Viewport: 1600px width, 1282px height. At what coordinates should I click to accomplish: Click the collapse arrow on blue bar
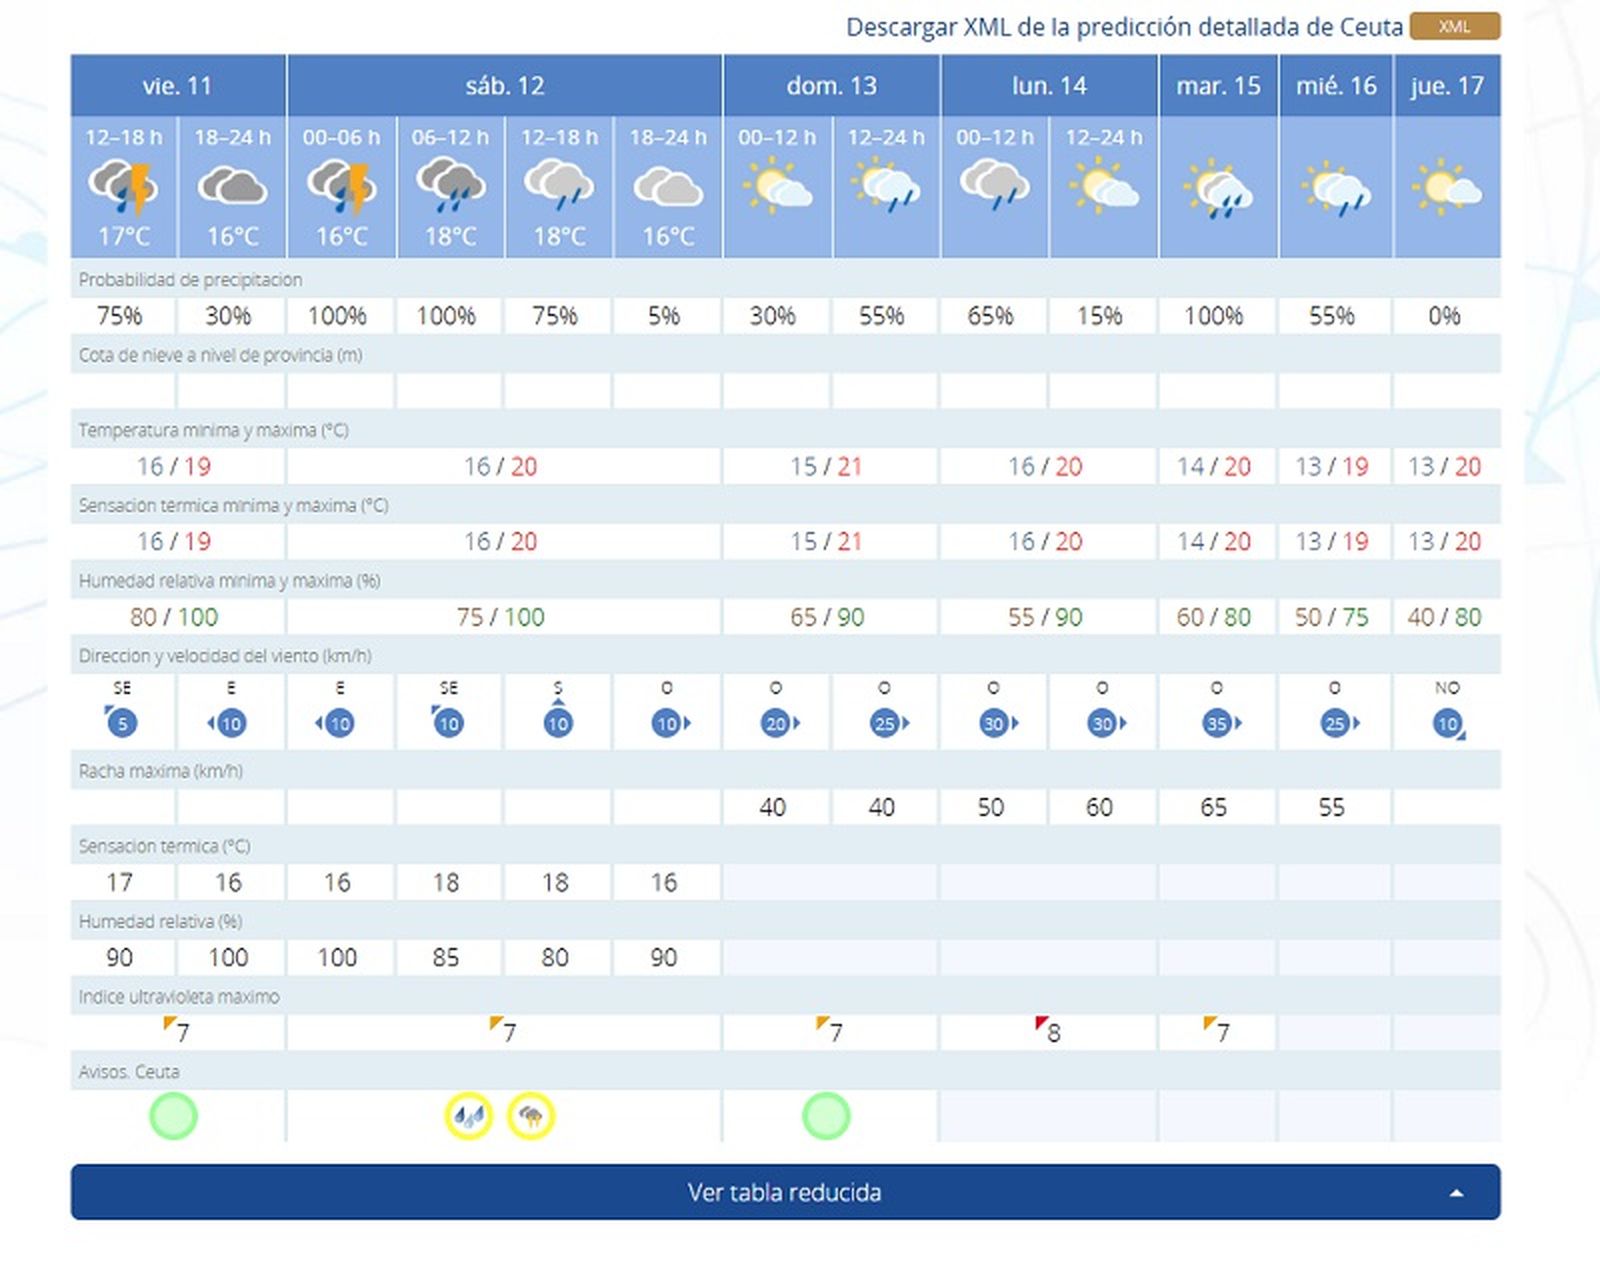pyautogui.click(x=1456, y=1193)
